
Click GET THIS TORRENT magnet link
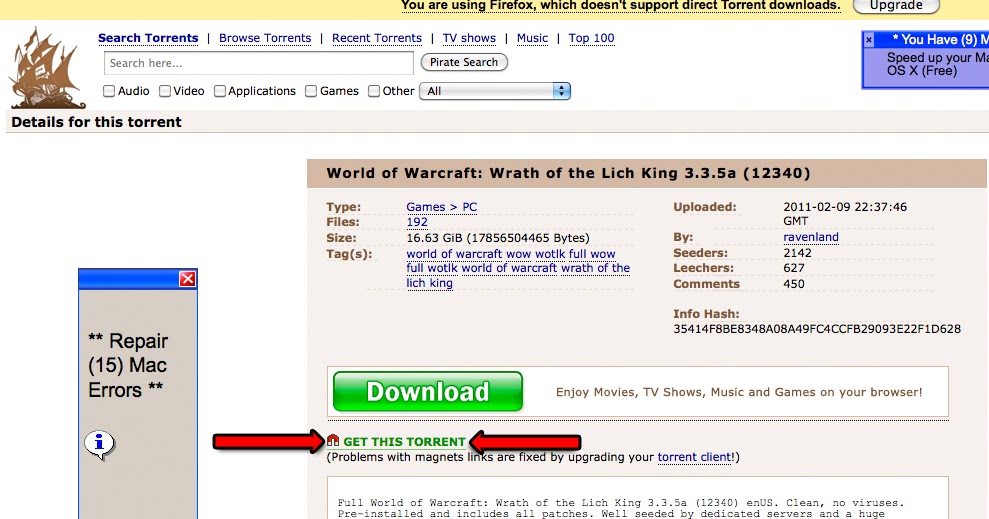point(404,441)
